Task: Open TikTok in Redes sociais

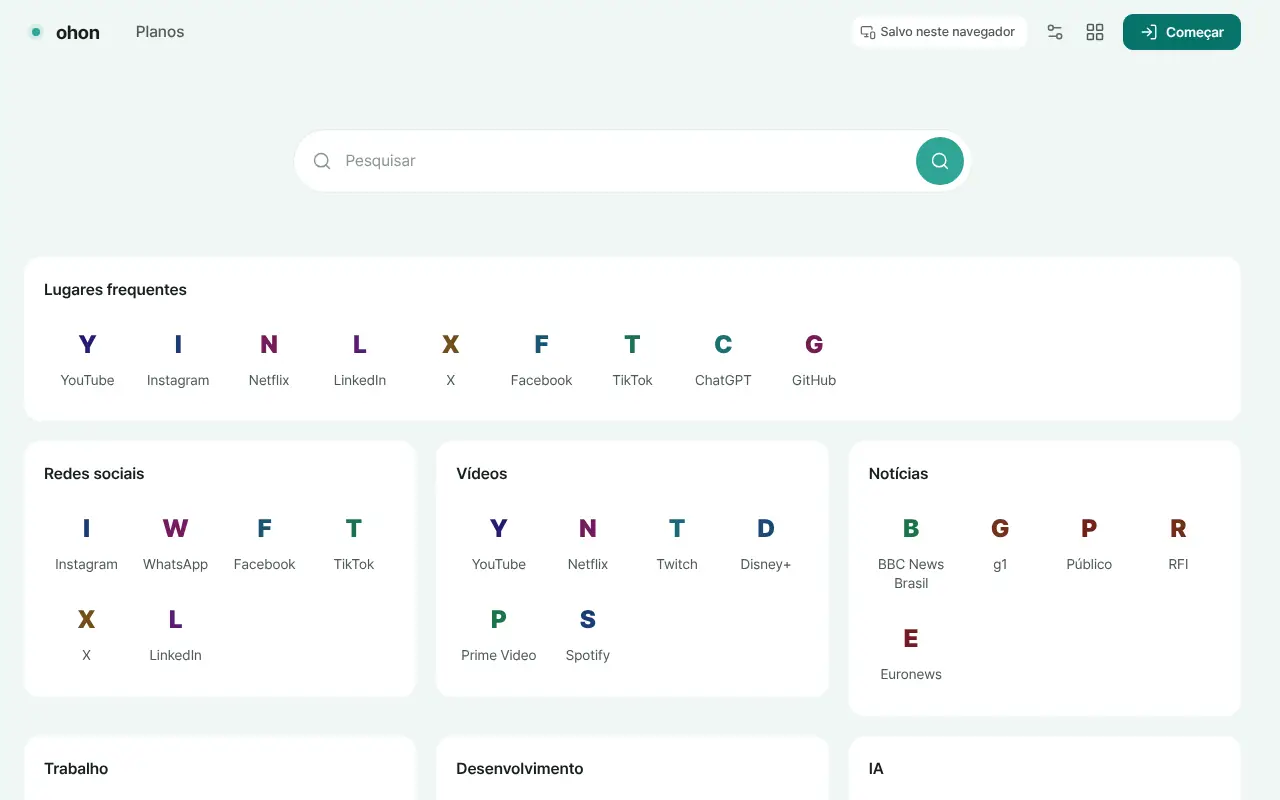Action: tap(354, 544)
